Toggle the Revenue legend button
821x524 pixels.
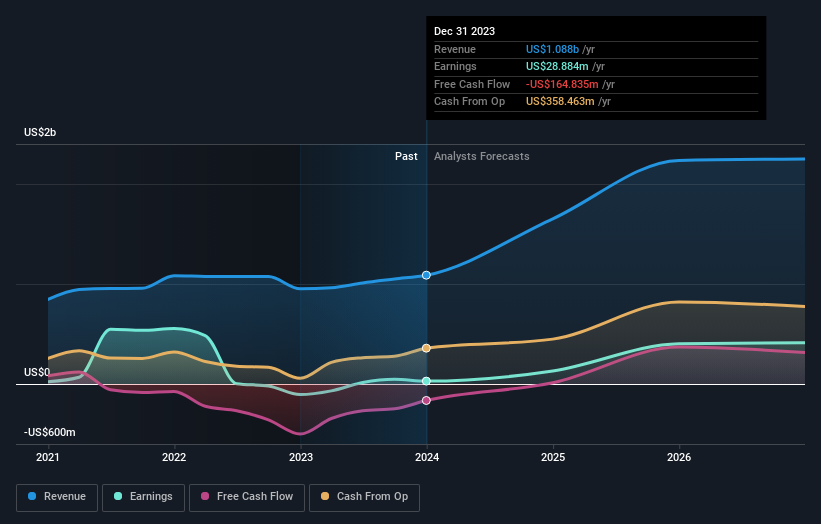[57, 497]
